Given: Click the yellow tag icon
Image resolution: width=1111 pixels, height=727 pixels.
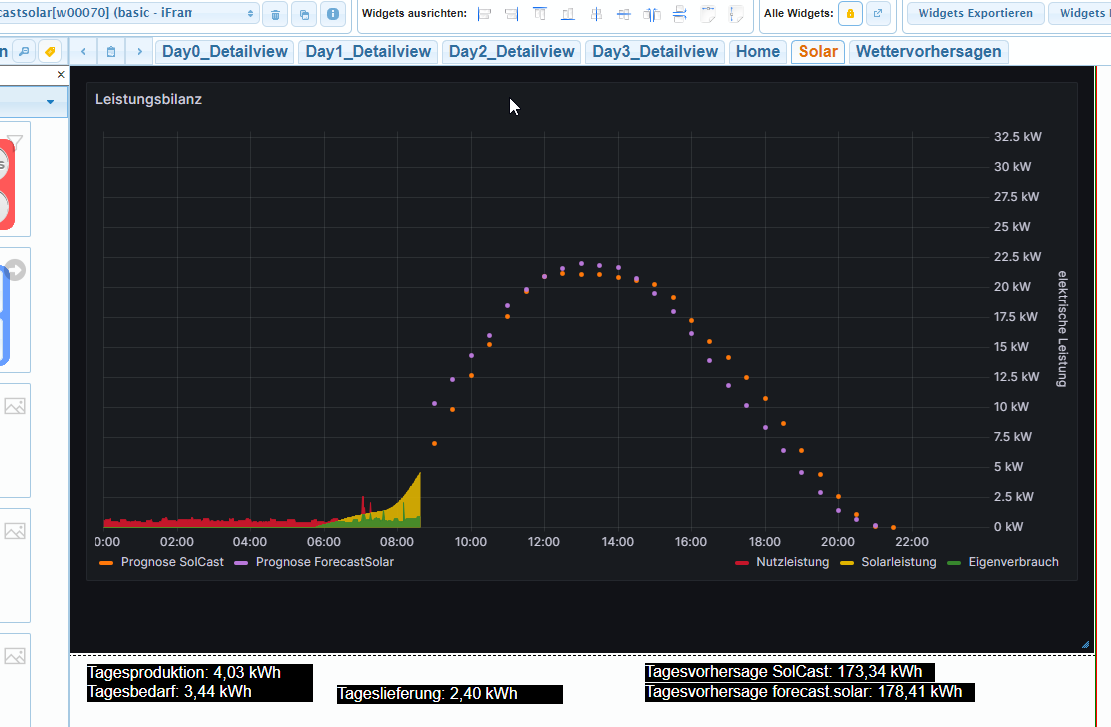Looking at the screenshot, I should point(50,52).
